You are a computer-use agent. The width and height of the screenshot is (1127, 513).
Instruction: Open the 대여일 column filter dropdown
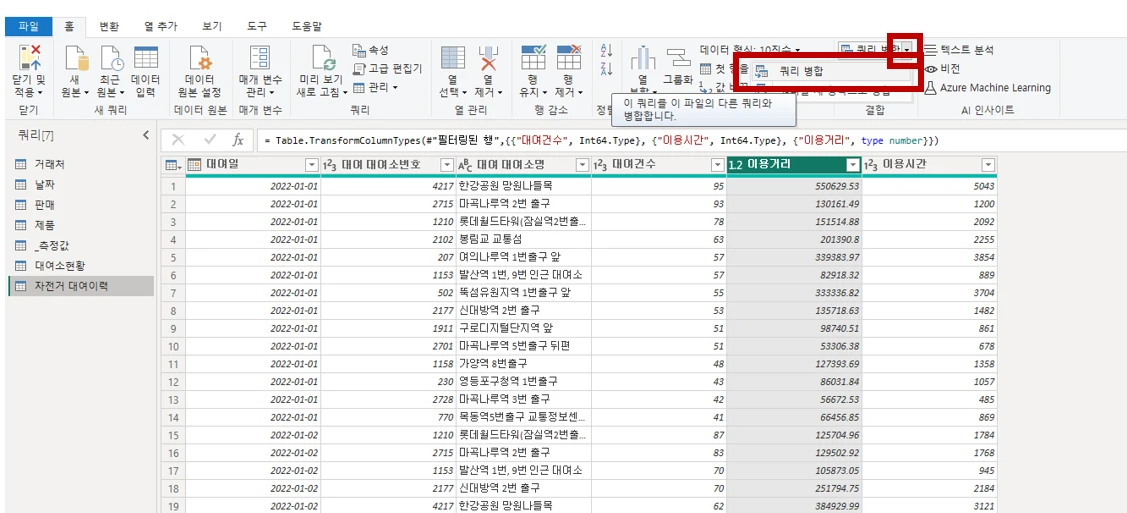click(x=311, y=165)
